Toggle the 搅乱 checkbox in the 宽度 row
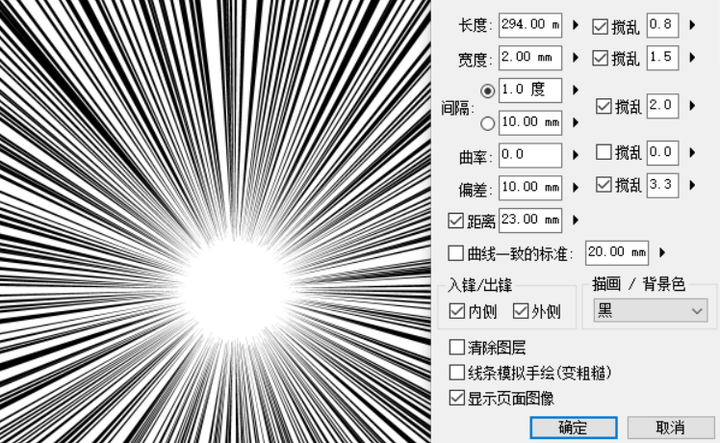Screen dimensions: 720x443 click(x=600, y=58)
